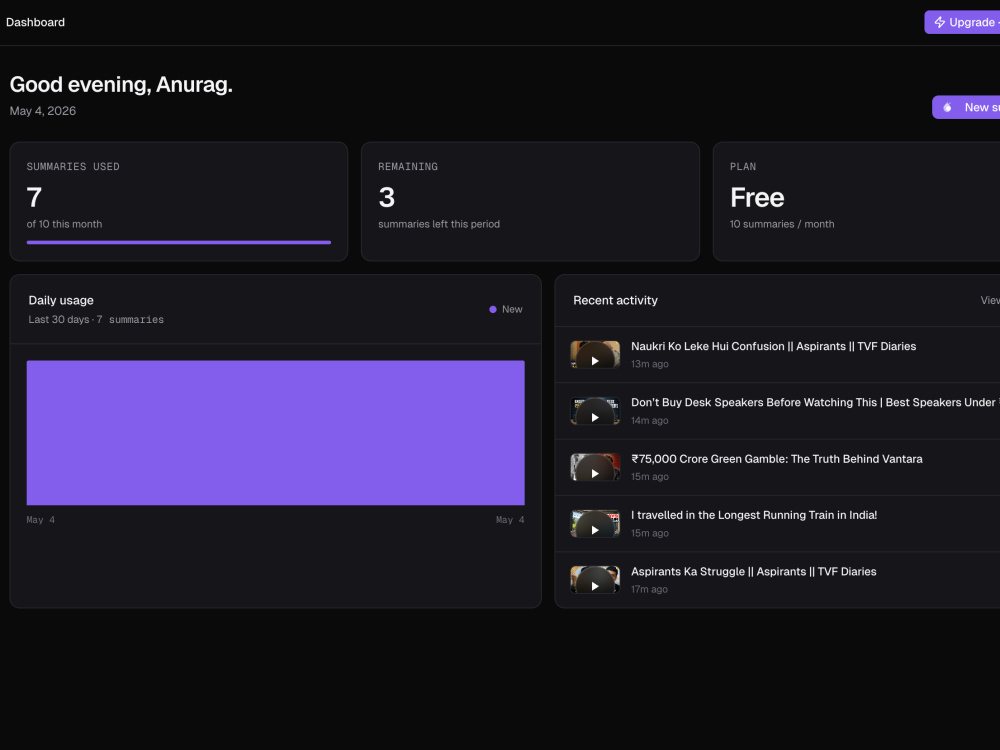
Task: Click the purple daily usage bar
Action: (x=276, y=432)
